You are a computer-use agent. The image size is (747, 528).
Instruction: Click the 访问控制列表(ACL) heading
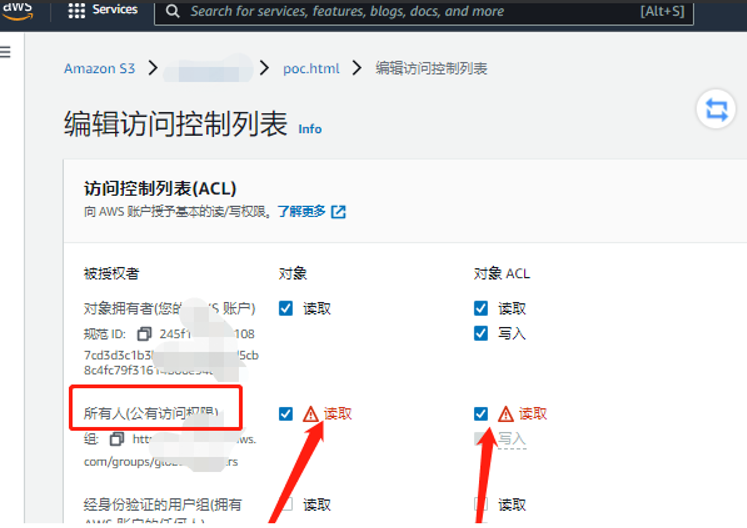(160, 189)
